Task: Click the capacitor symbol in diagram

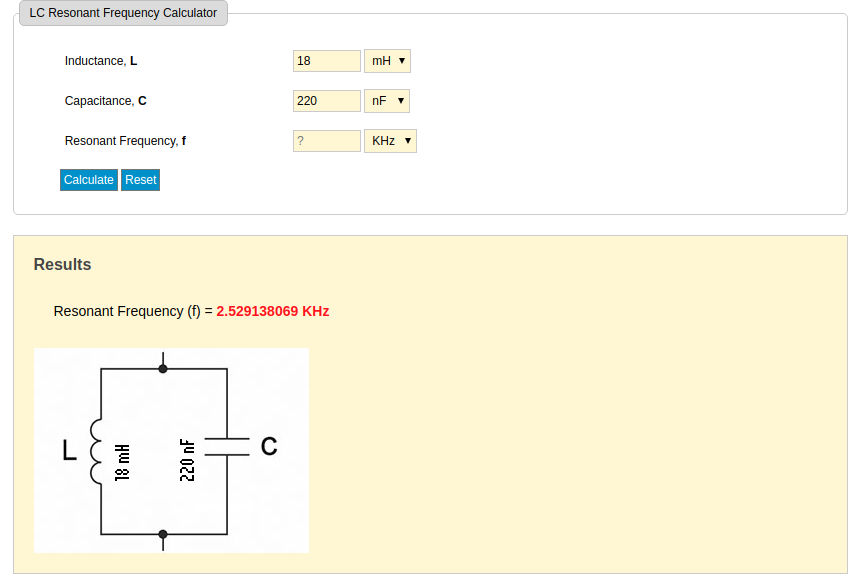Action: click(227, 446)
